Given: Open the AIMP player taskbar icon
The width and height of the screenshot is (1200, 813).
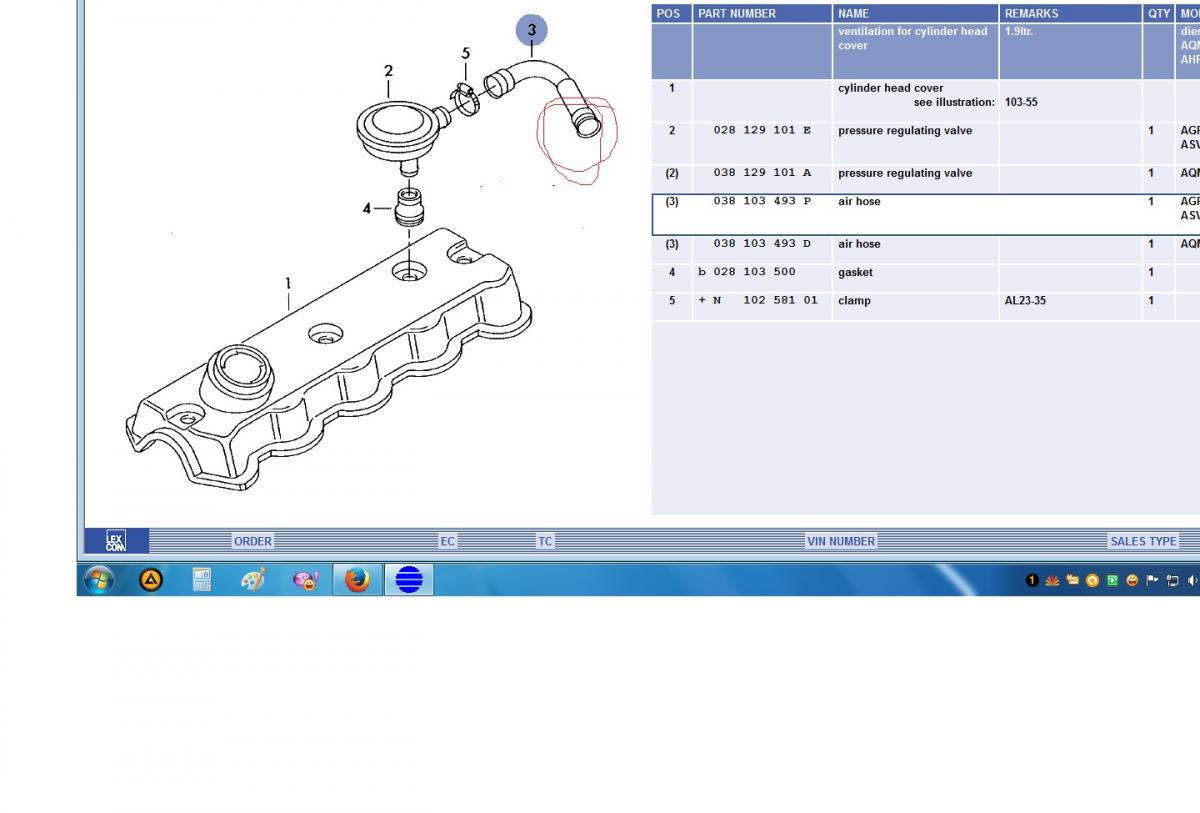Looking at the screenshot, I should click(x=151, y=579).
